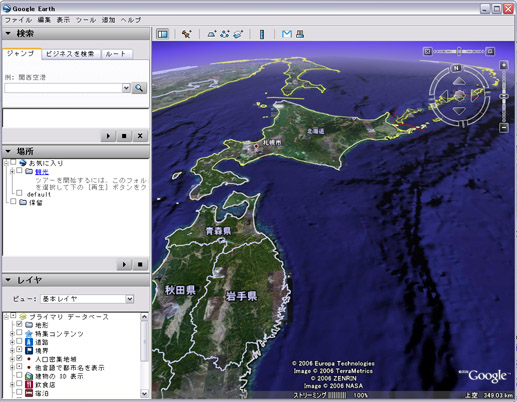Play the search results tour
Image resolution: width=517 pixels, height=402 pixels.
[108, 136]
